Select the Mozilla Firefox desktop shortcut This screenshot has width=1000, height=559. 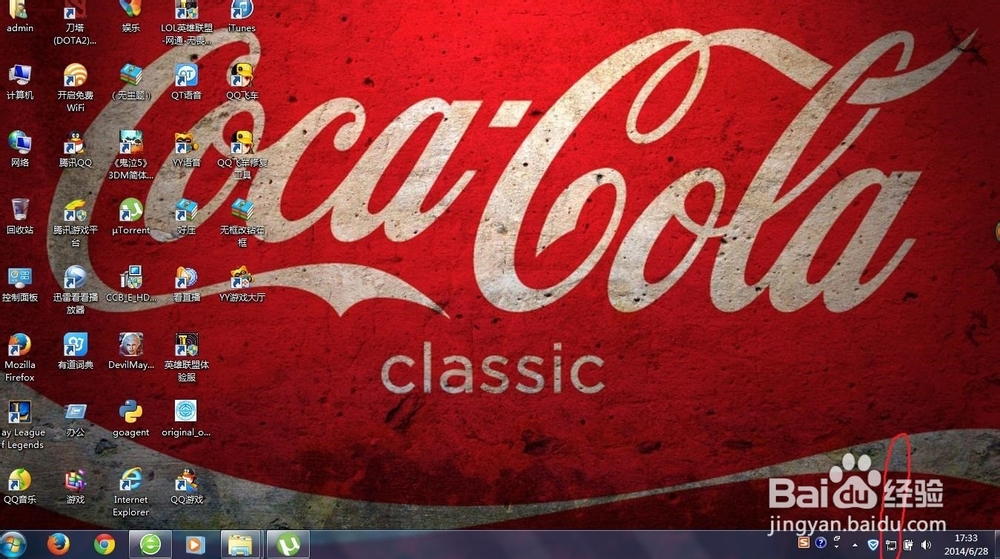(20, 357)
